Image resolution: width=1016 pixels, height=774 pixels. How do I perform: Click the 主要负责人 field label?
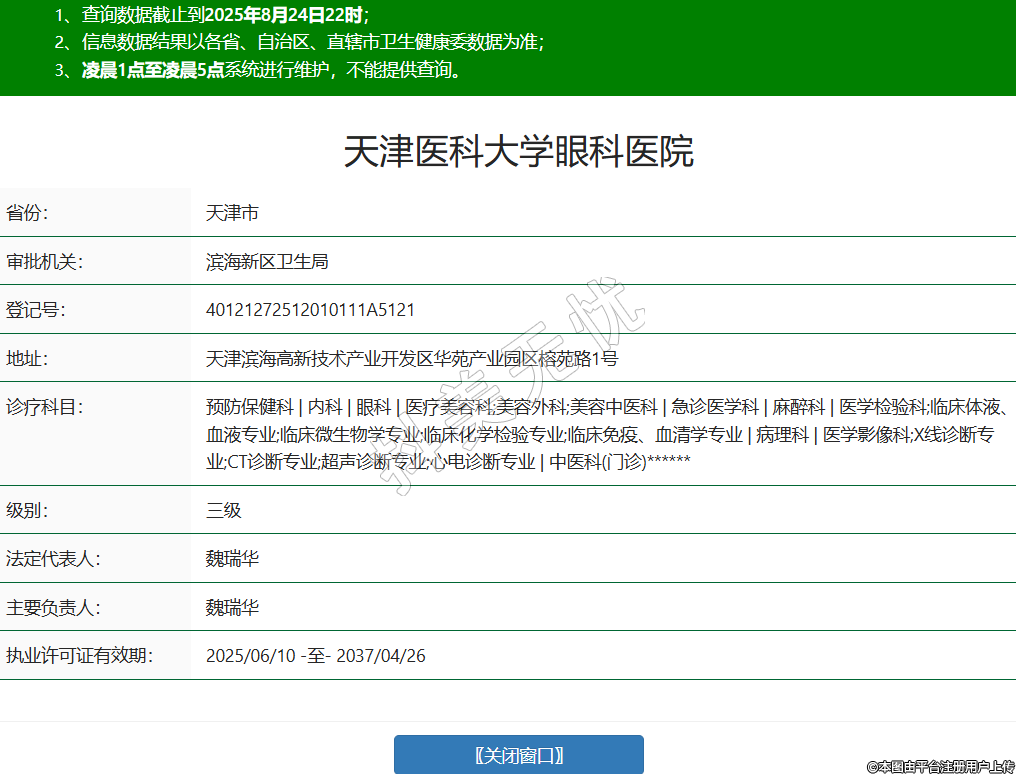point(52,608)
